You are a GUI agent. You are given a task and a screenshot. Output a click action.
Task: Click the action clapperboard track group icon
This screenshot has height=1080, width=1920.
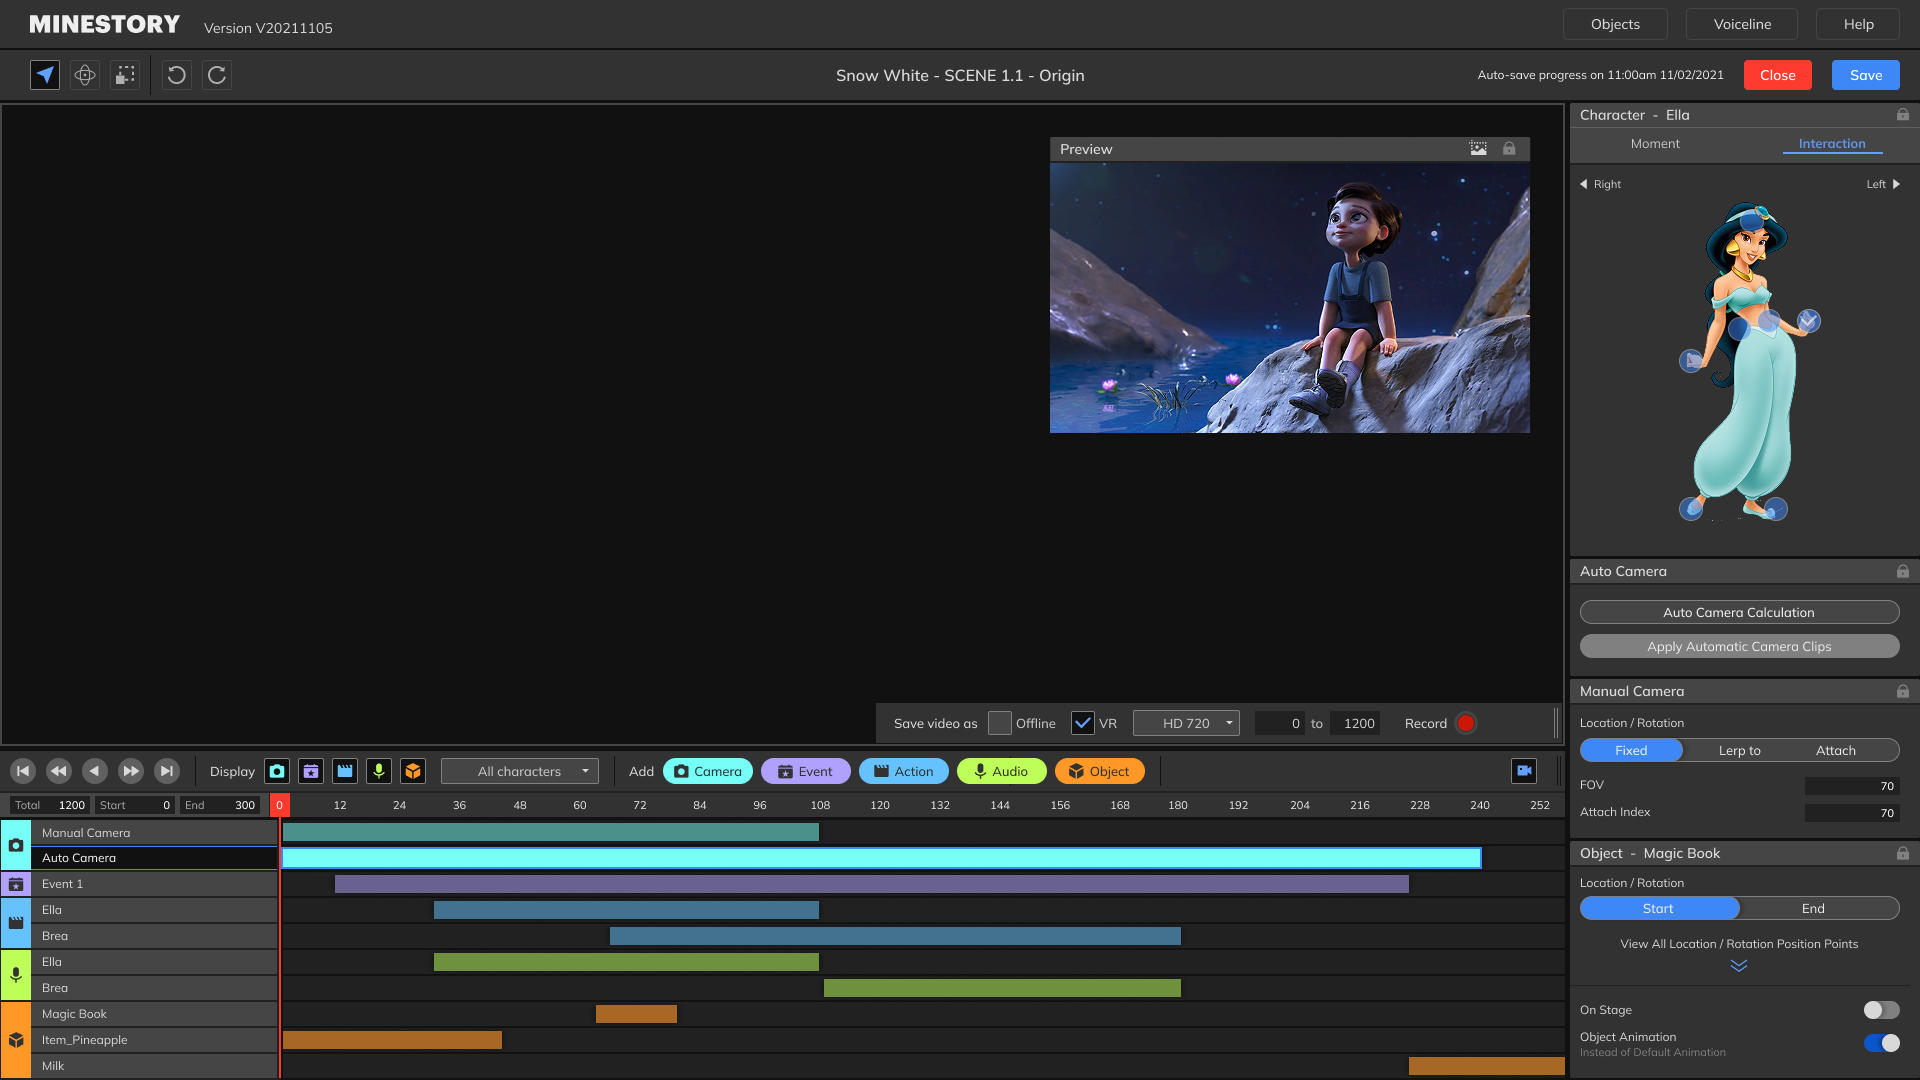[x=16, y=923]
